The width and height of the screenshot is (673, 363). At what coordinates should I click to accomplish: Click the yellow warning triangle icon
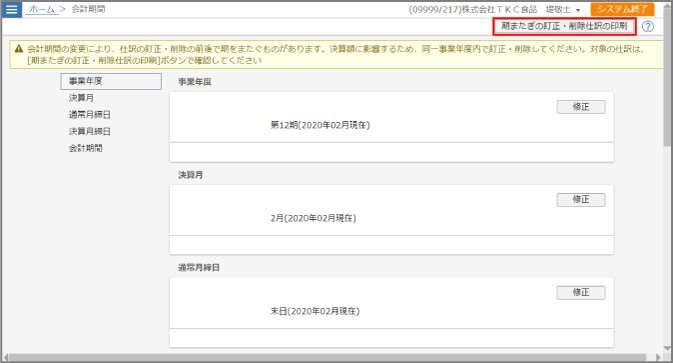[18, 49]
